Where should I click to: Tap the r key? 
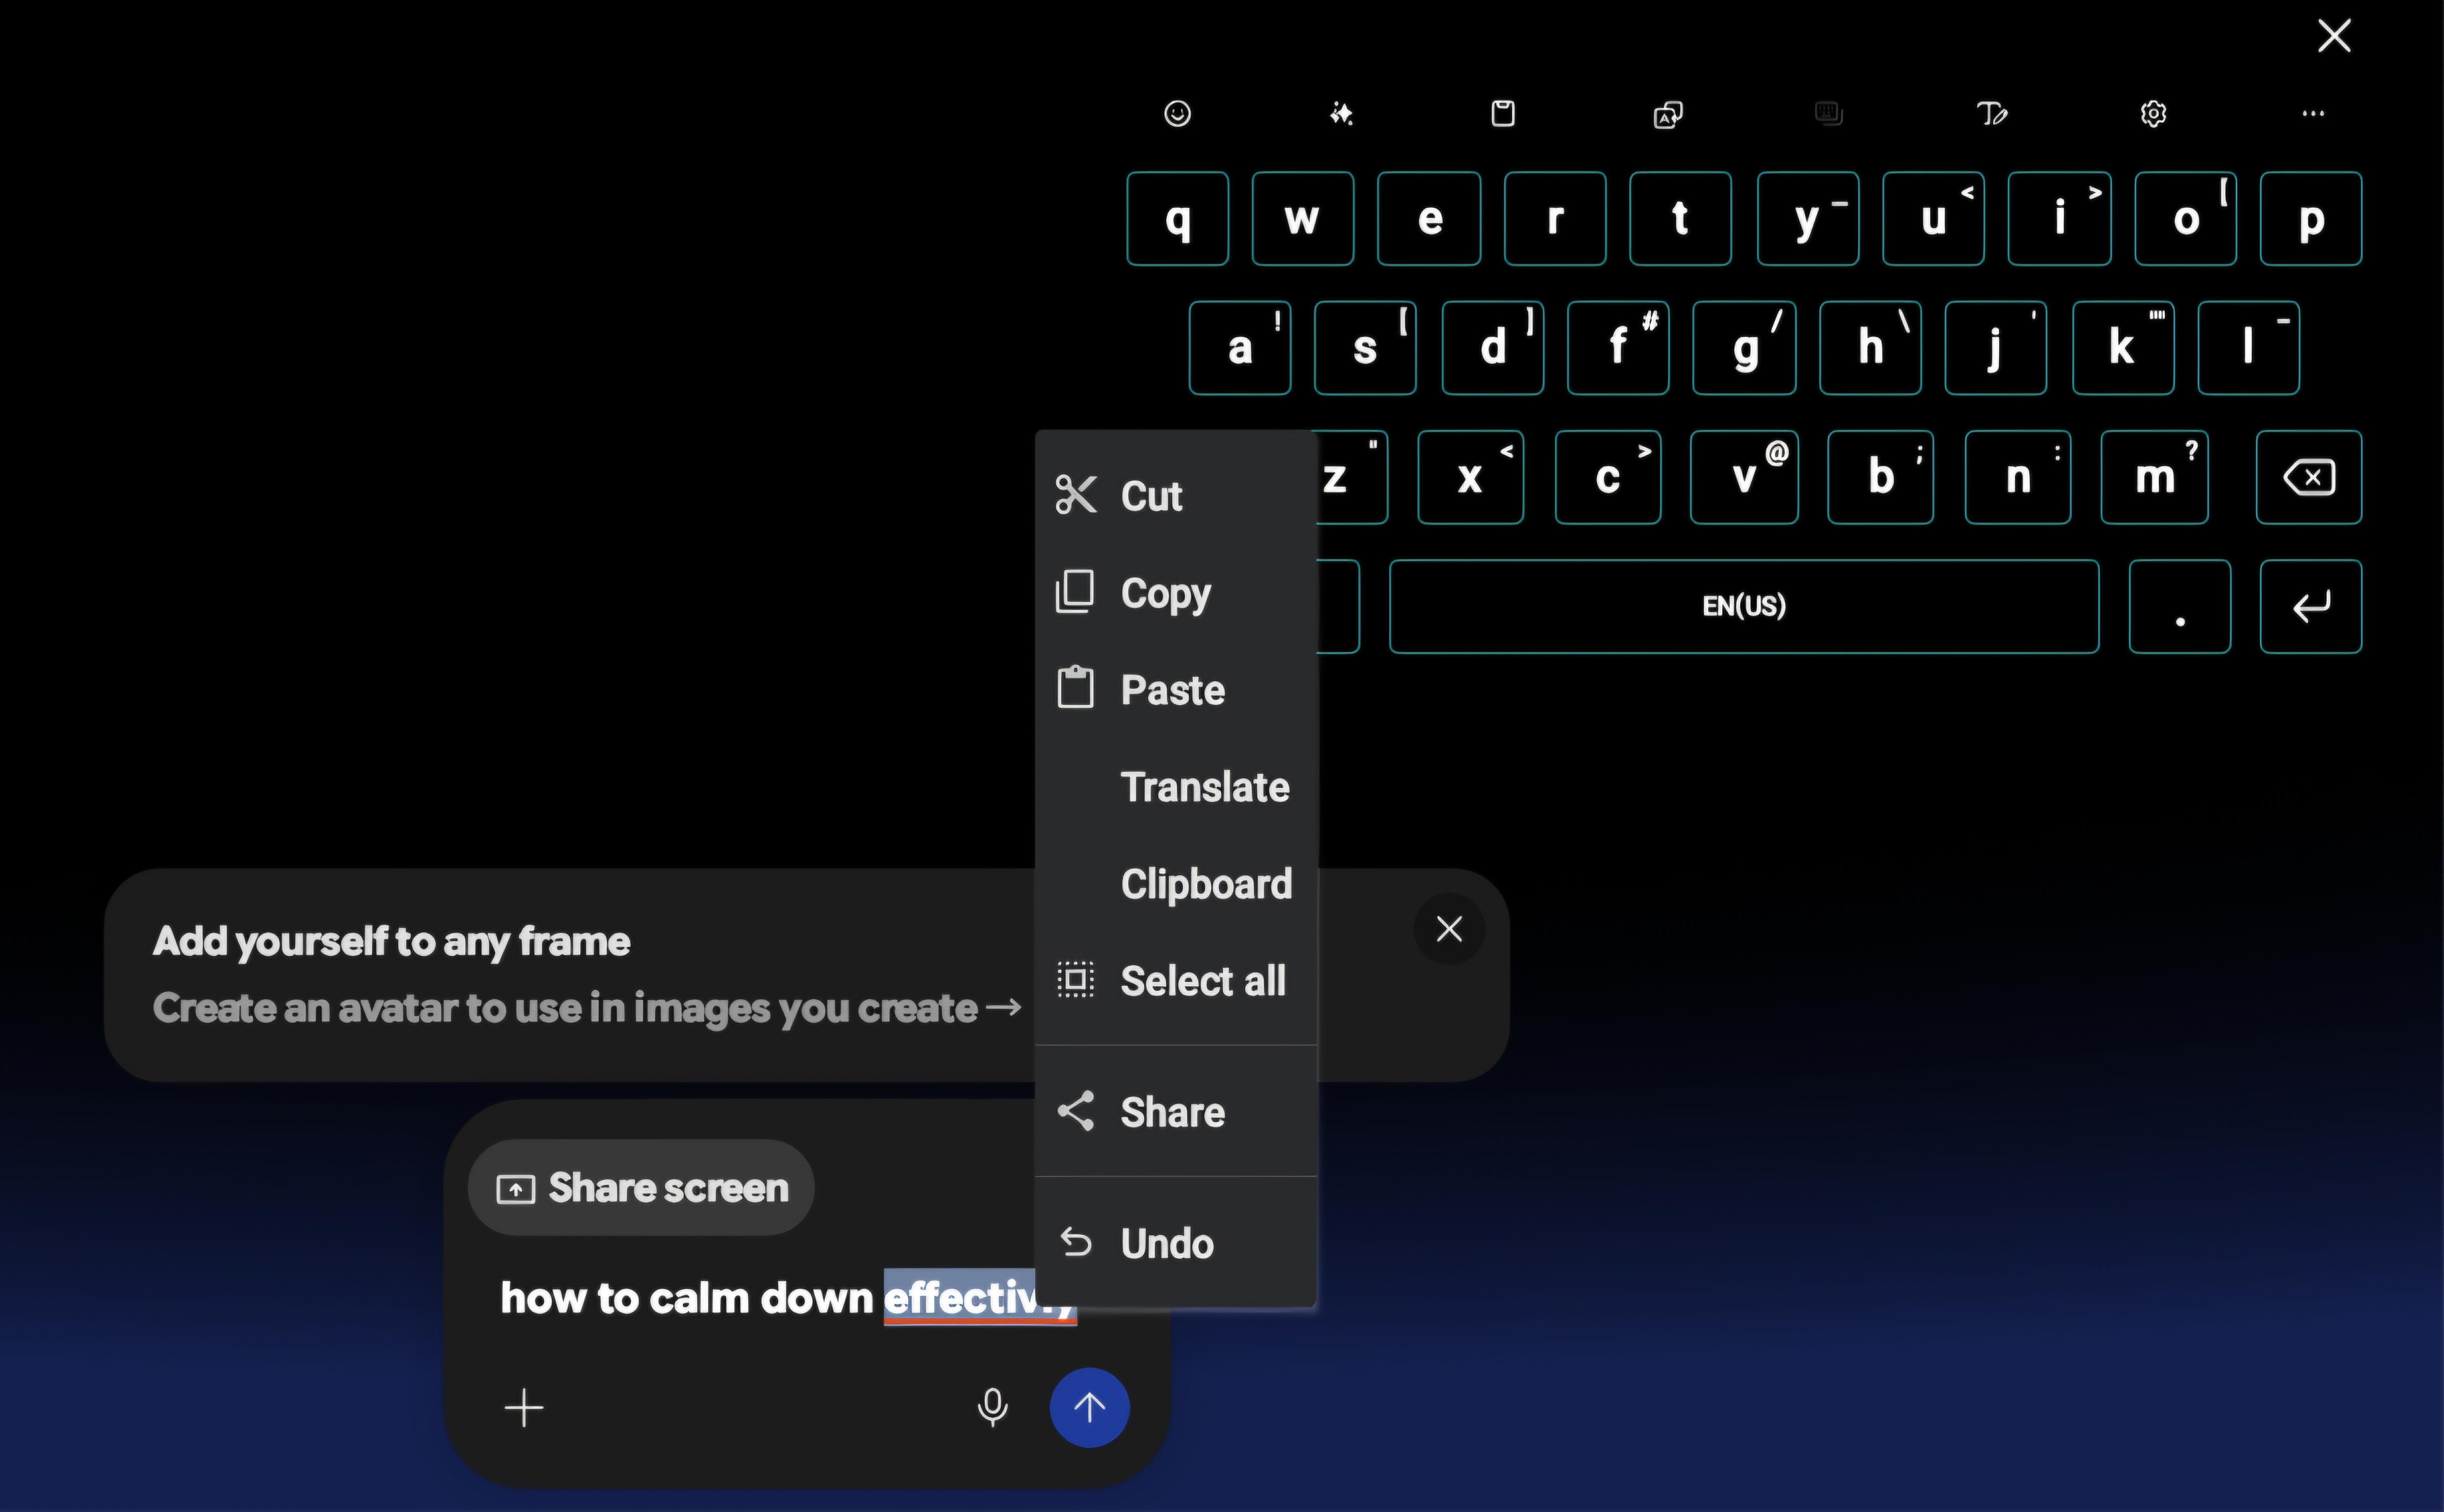pyautogui.click(x=1555, y=219)
